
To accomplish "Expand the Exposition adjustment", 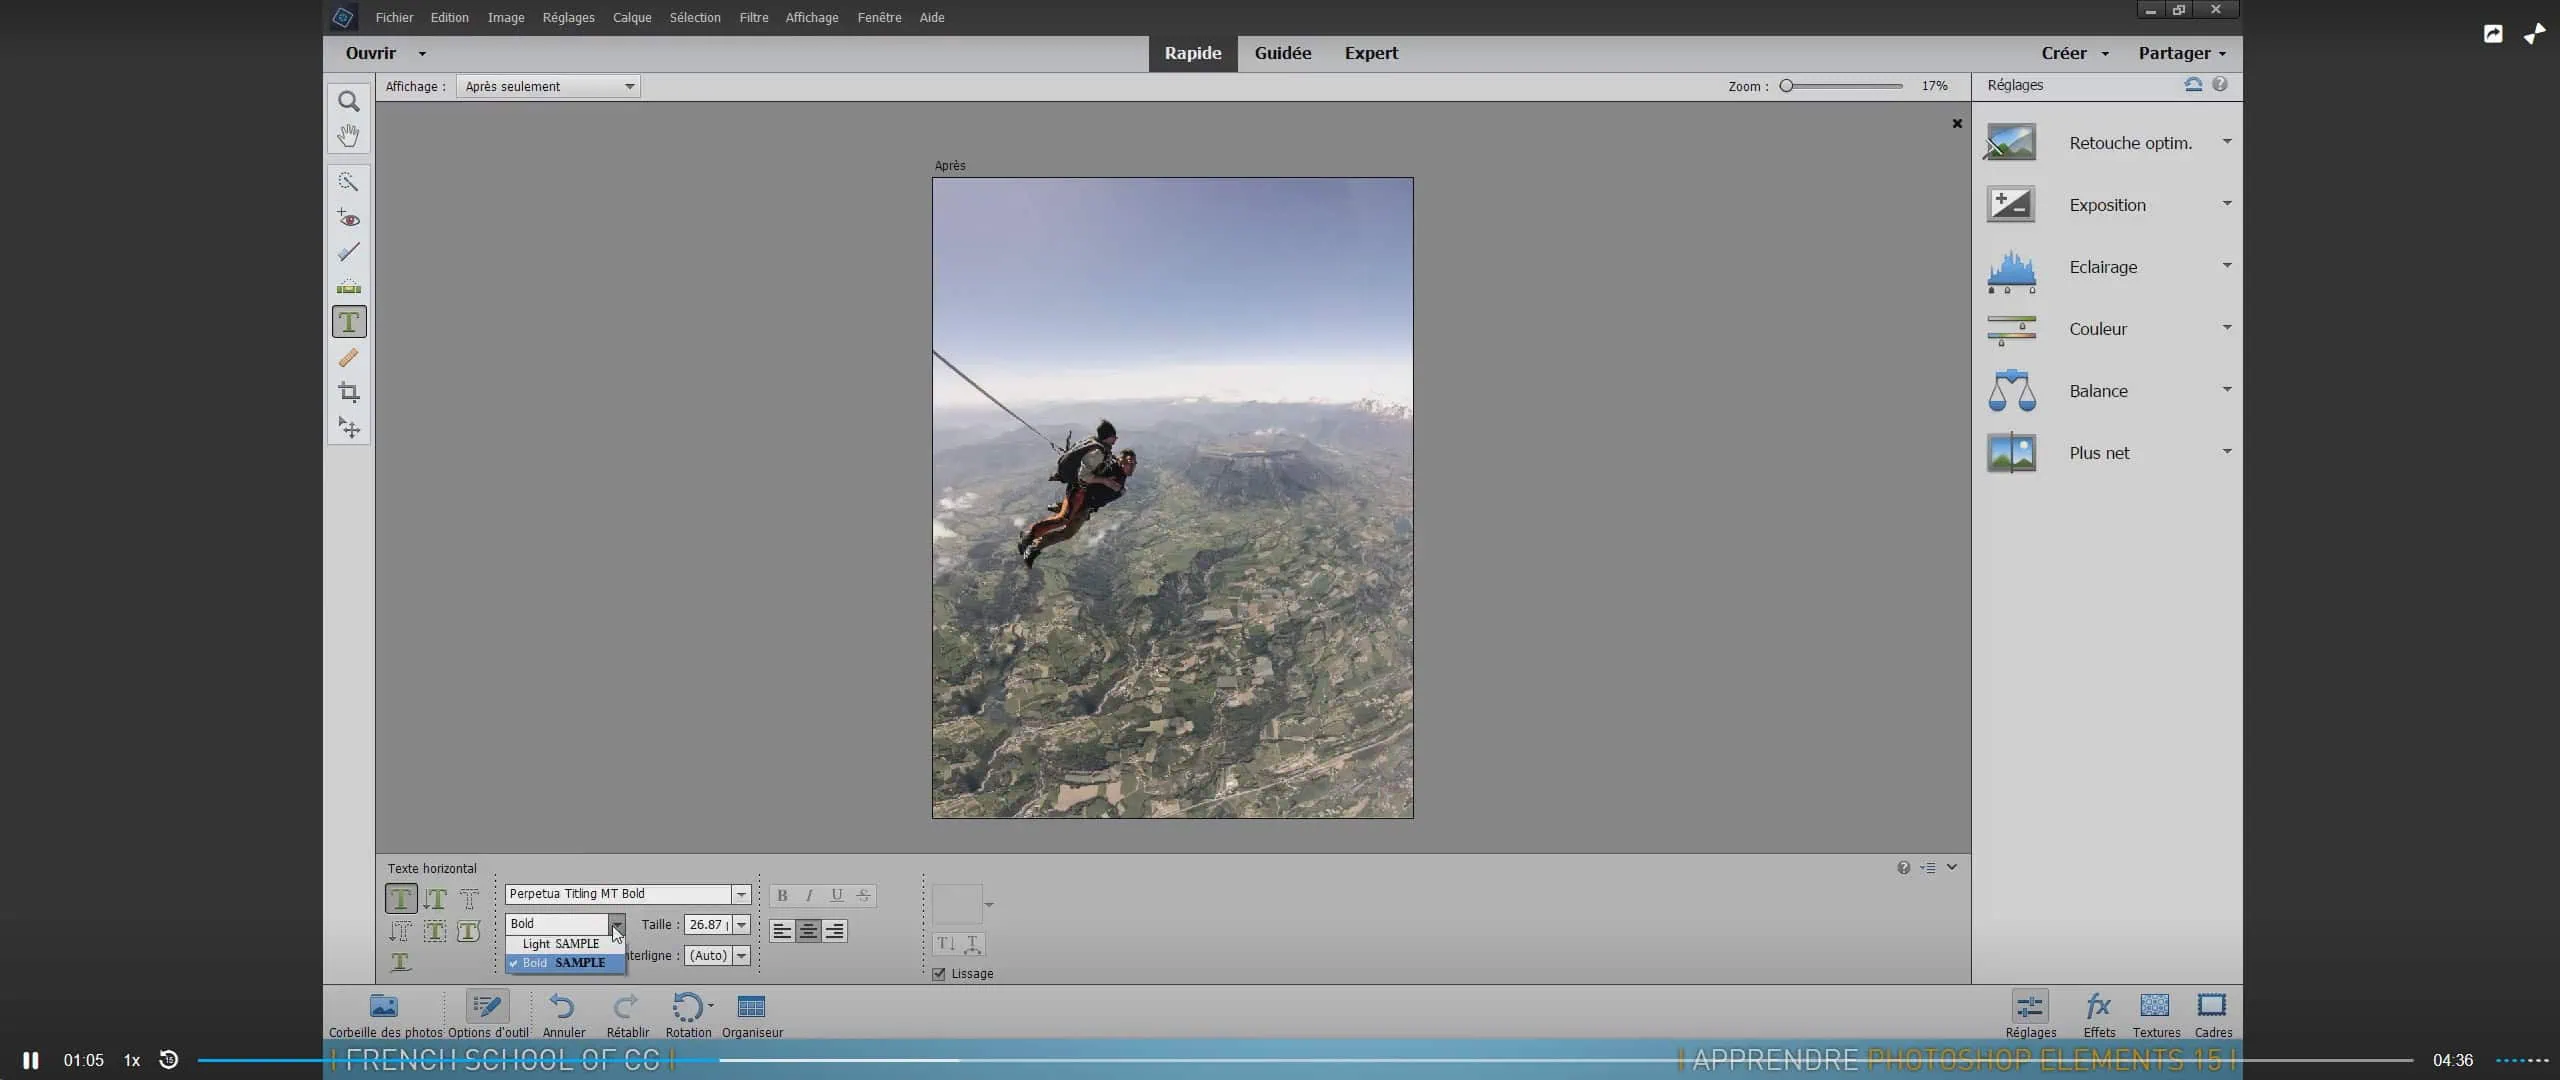I will 2227,203.
